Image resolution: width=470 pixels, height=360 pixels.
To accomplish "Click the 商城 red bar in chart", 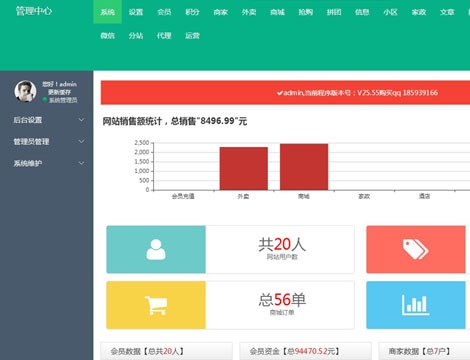I will (304, 167).
